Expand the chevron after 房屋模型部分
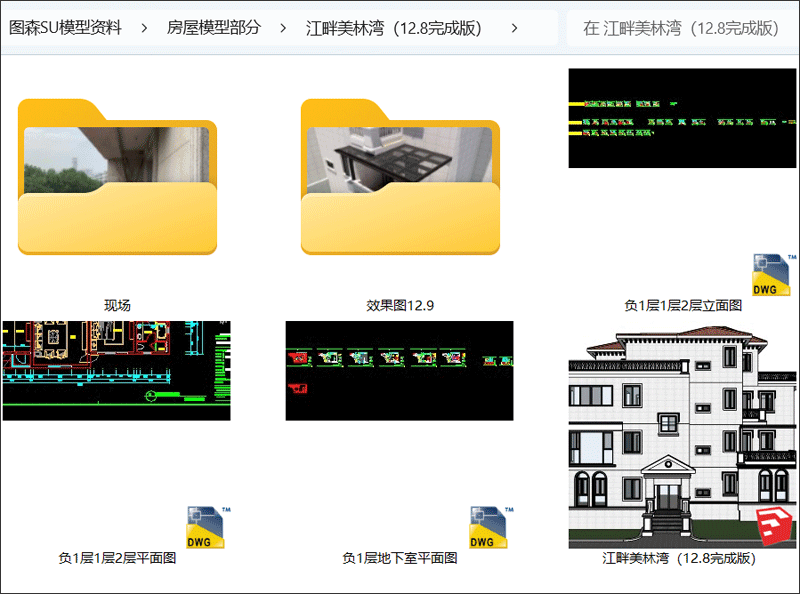The image size is (800, 594). pos(284,28)
